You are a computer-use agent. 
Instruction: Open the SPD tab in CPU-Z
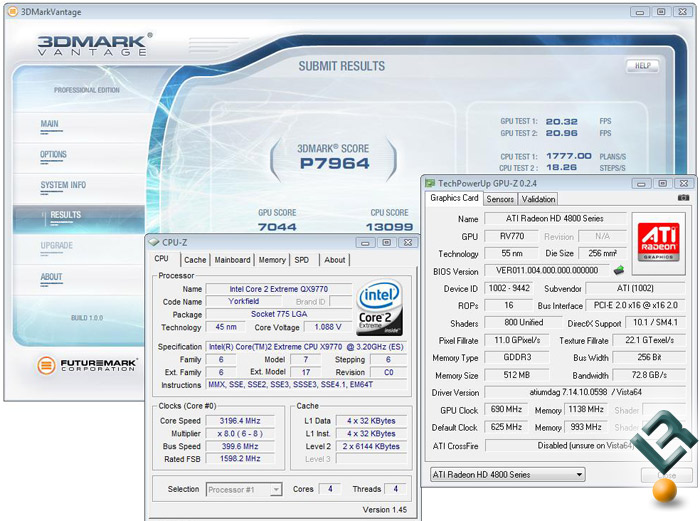pos(302,260)
